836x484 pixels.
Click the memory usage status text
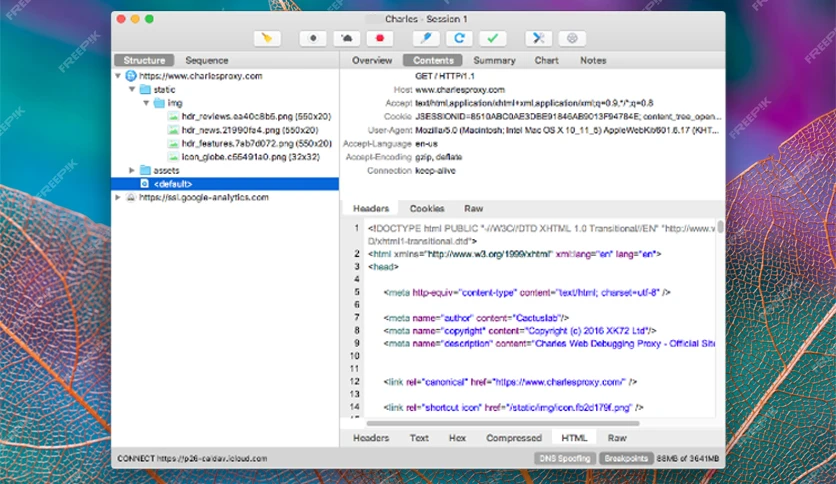pos(688,458)
